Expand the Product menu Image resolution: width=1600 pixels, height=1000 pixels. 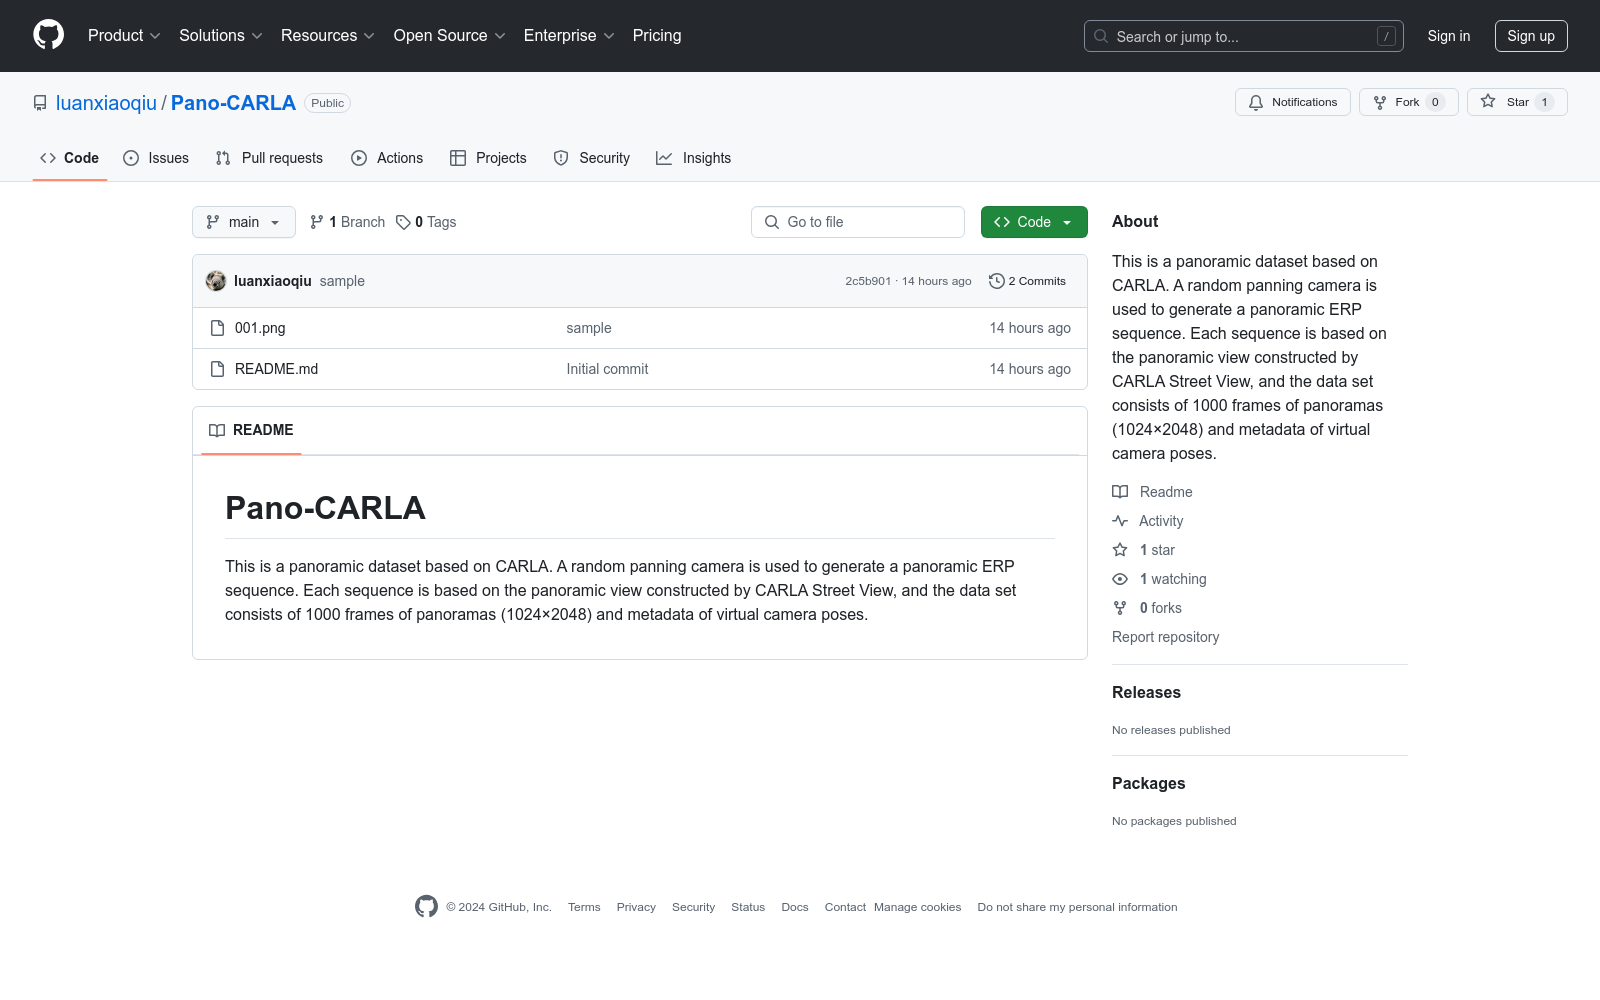tap(124, 36)
